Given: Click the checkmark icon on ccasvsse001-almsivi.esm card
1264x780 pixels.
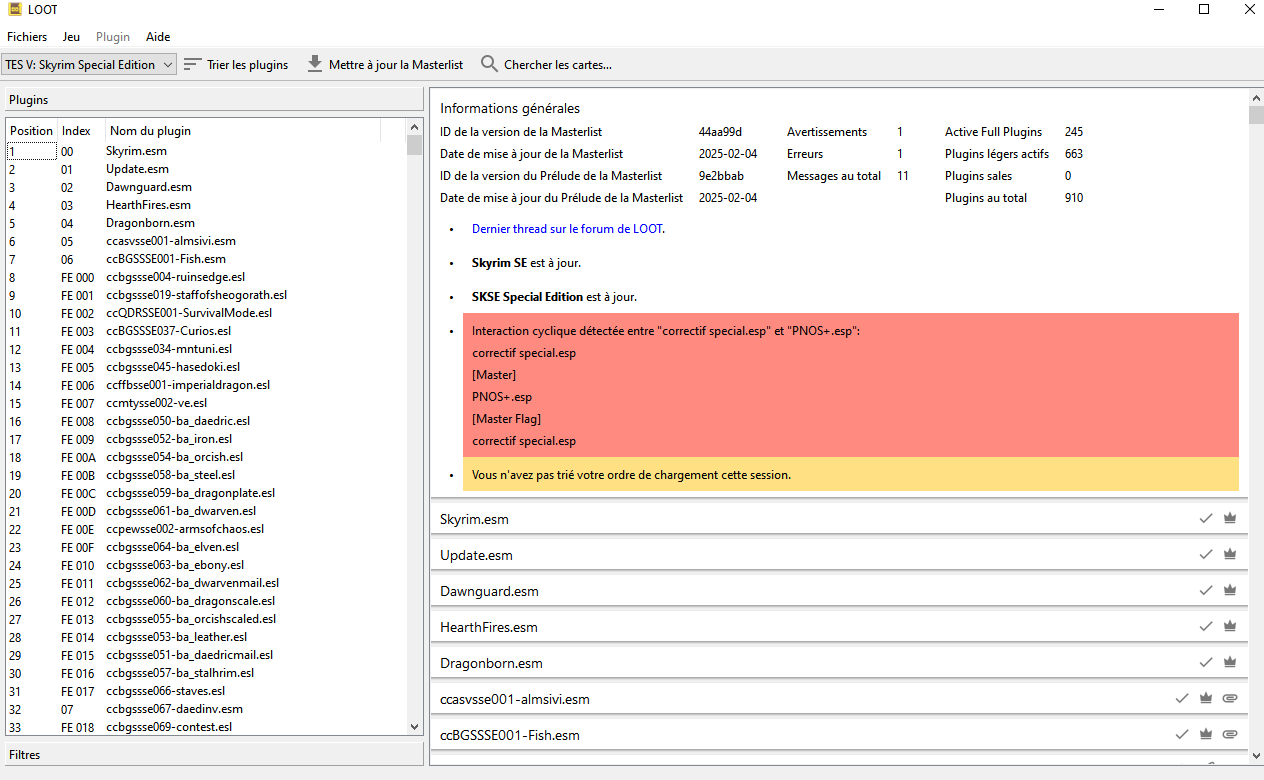Looking at the screenshot, I should click(1182, 698).
